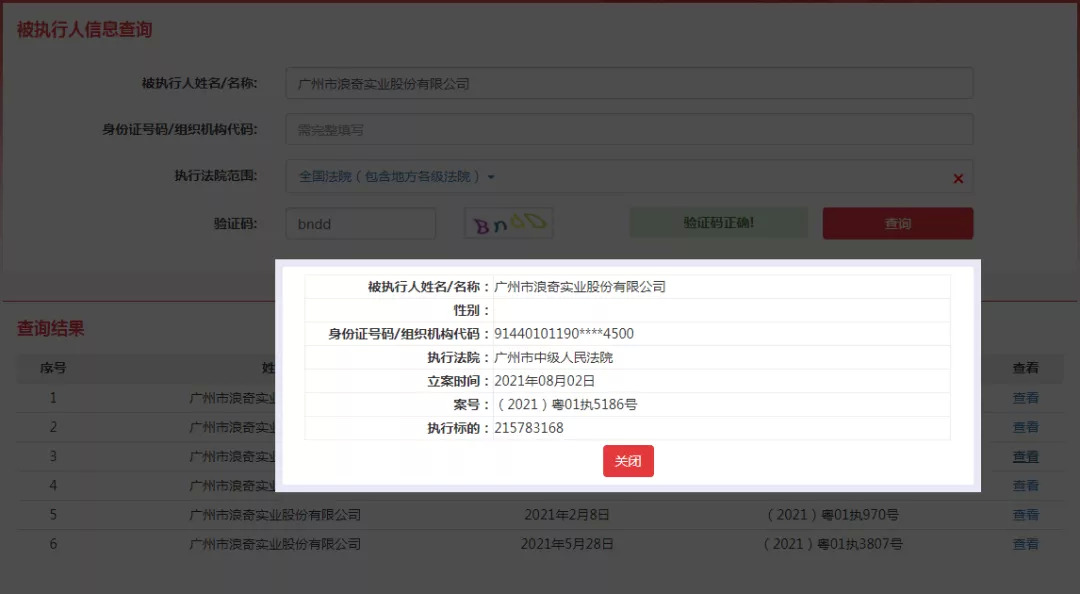1080x594 pixels.
Task: Click the 执行标的 value 215783168
Action: pyautogui.click(x=529, y=428)
